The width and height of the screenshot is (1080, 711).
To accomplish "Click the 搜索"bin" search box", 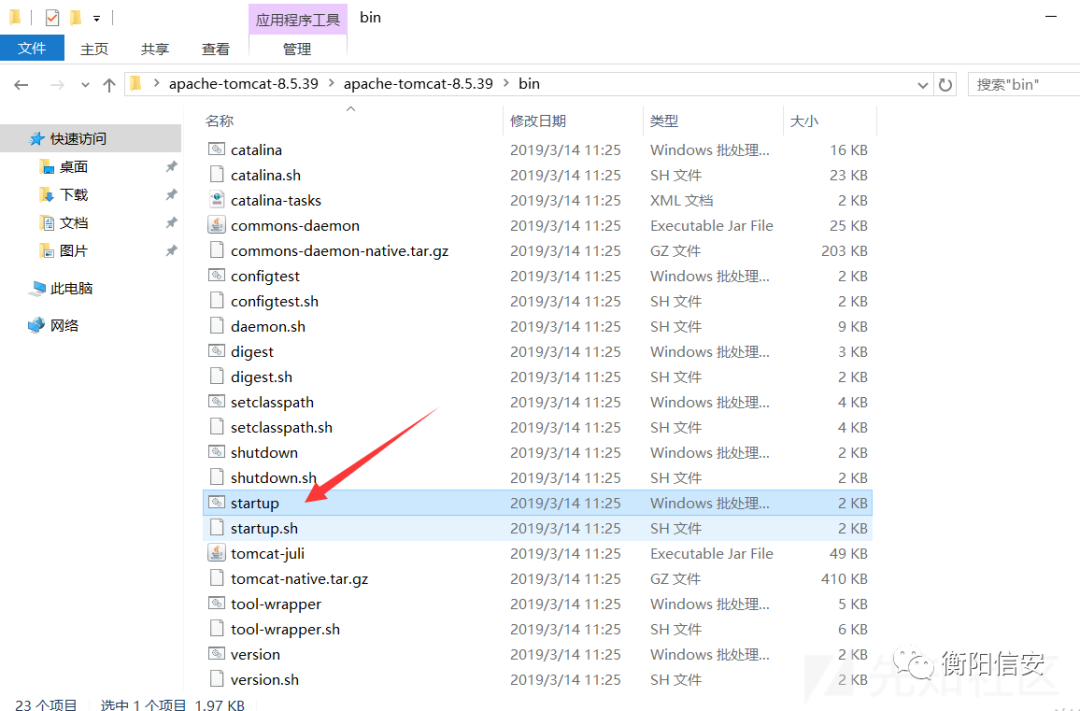I will [x=1024, y=85].
